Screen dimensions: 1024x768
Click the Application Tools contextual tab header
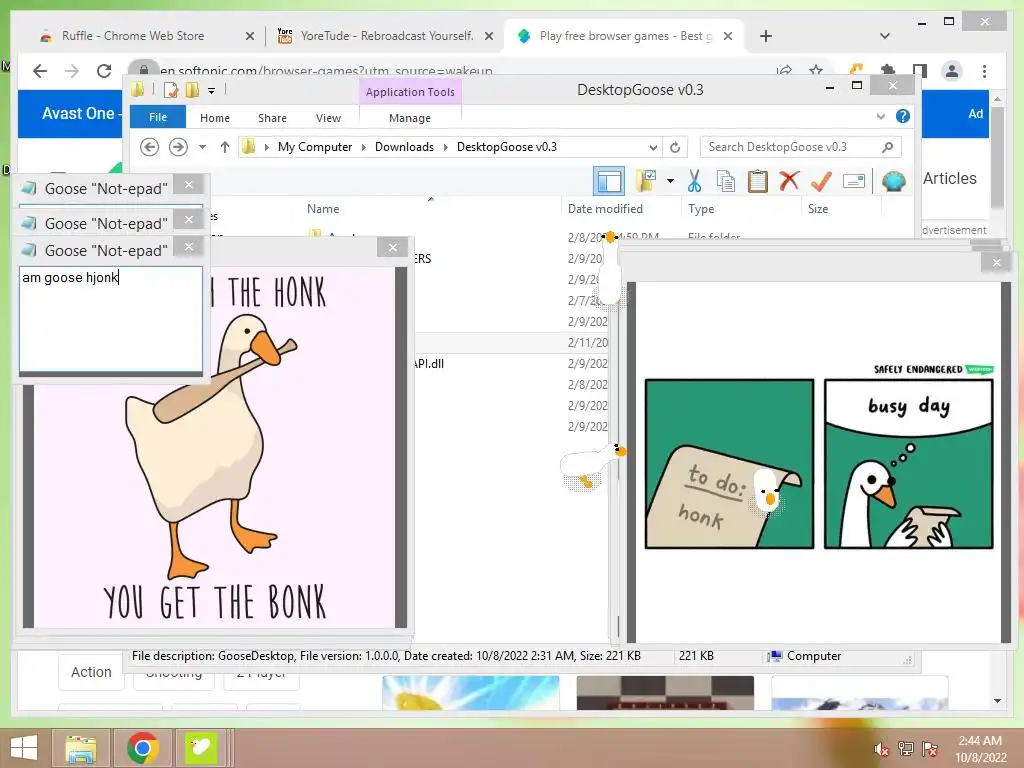pyautogui.click(x=410, y=92)
